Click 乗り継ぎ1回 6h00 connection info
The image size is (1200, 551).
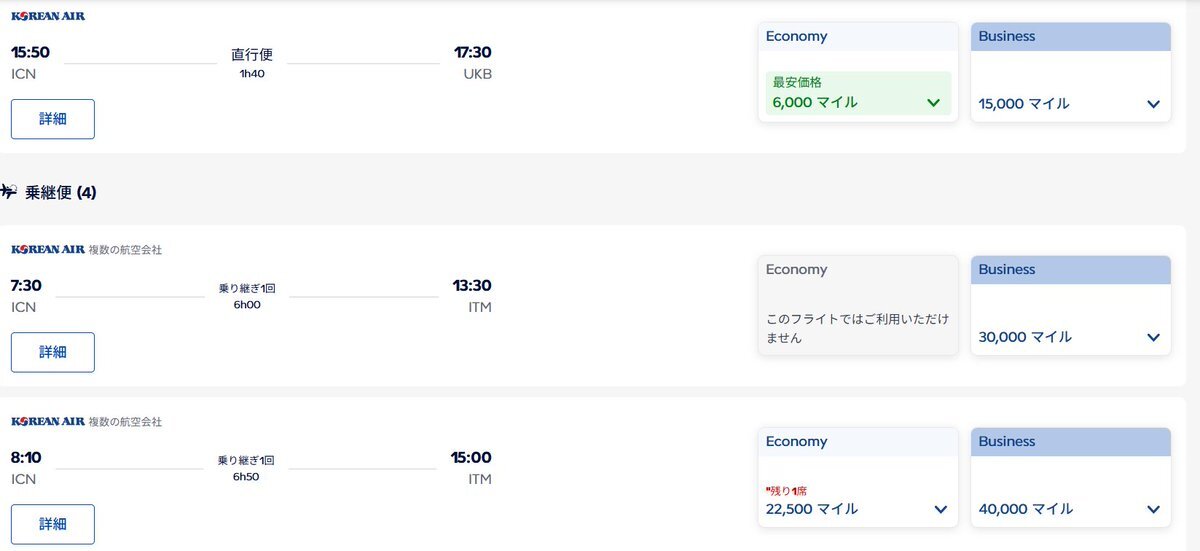pos(247,296)
